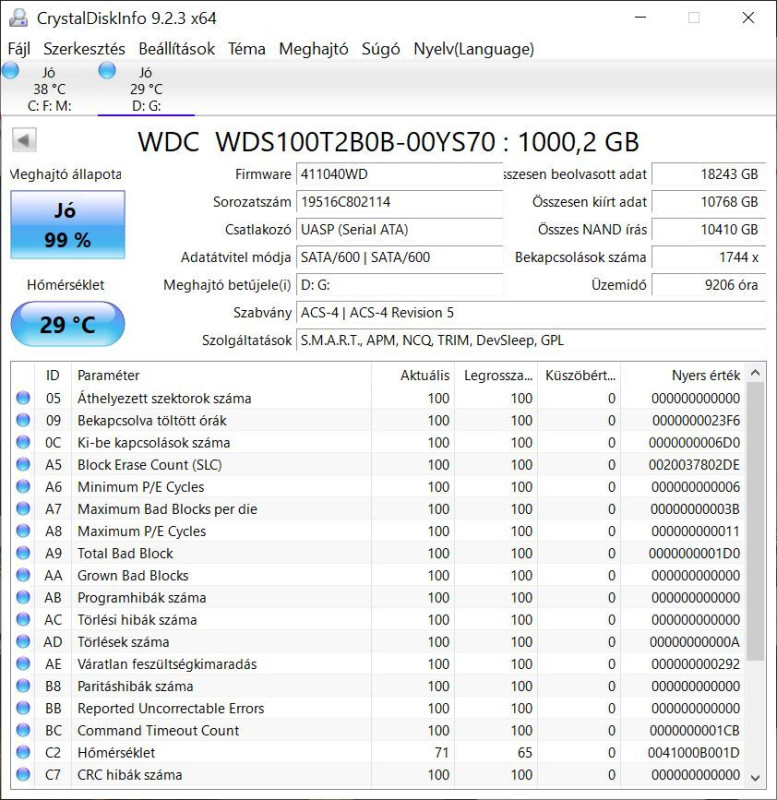This screenshot has width=777, height=800.
Task: Click the previous drive arrow button
Action: tap(24, 140)
